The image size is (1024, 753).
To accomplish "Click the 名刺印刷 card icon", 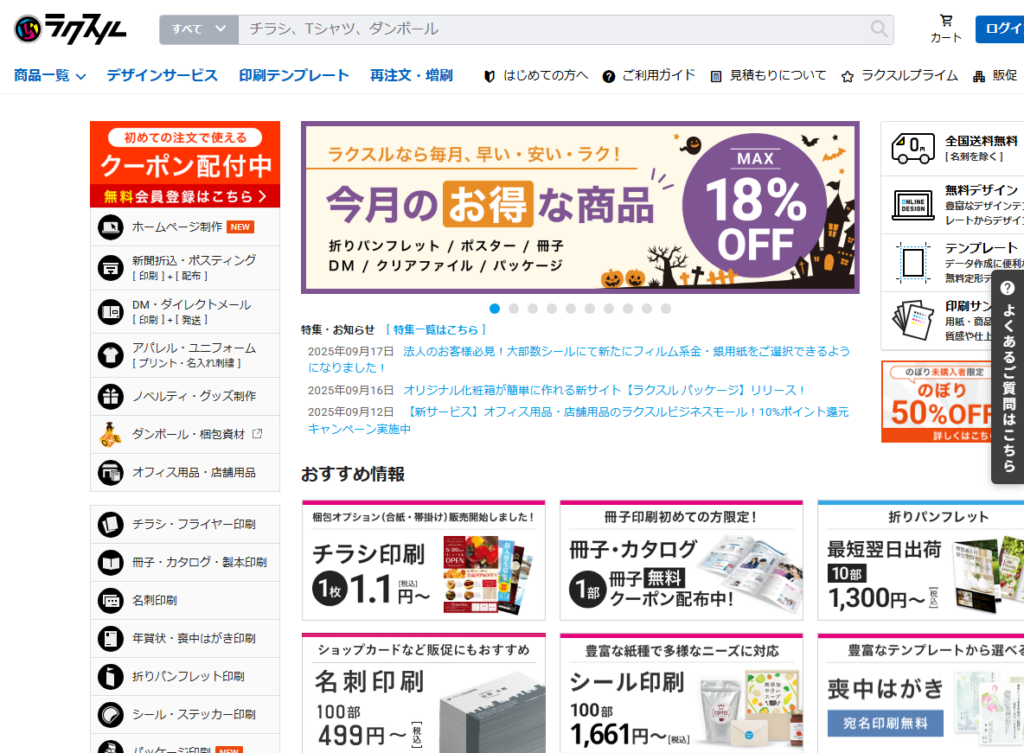I will click(x=110, y=600).
